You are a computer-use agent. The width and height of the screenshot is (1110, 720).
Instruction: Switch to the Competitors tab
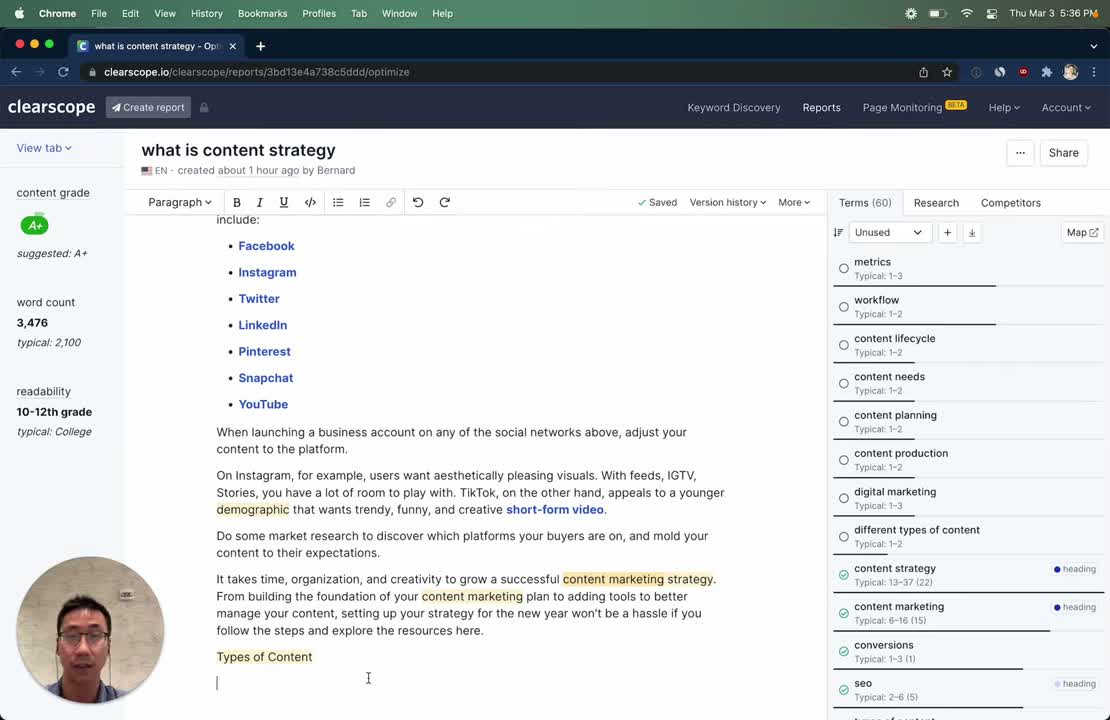(1010, 202)
